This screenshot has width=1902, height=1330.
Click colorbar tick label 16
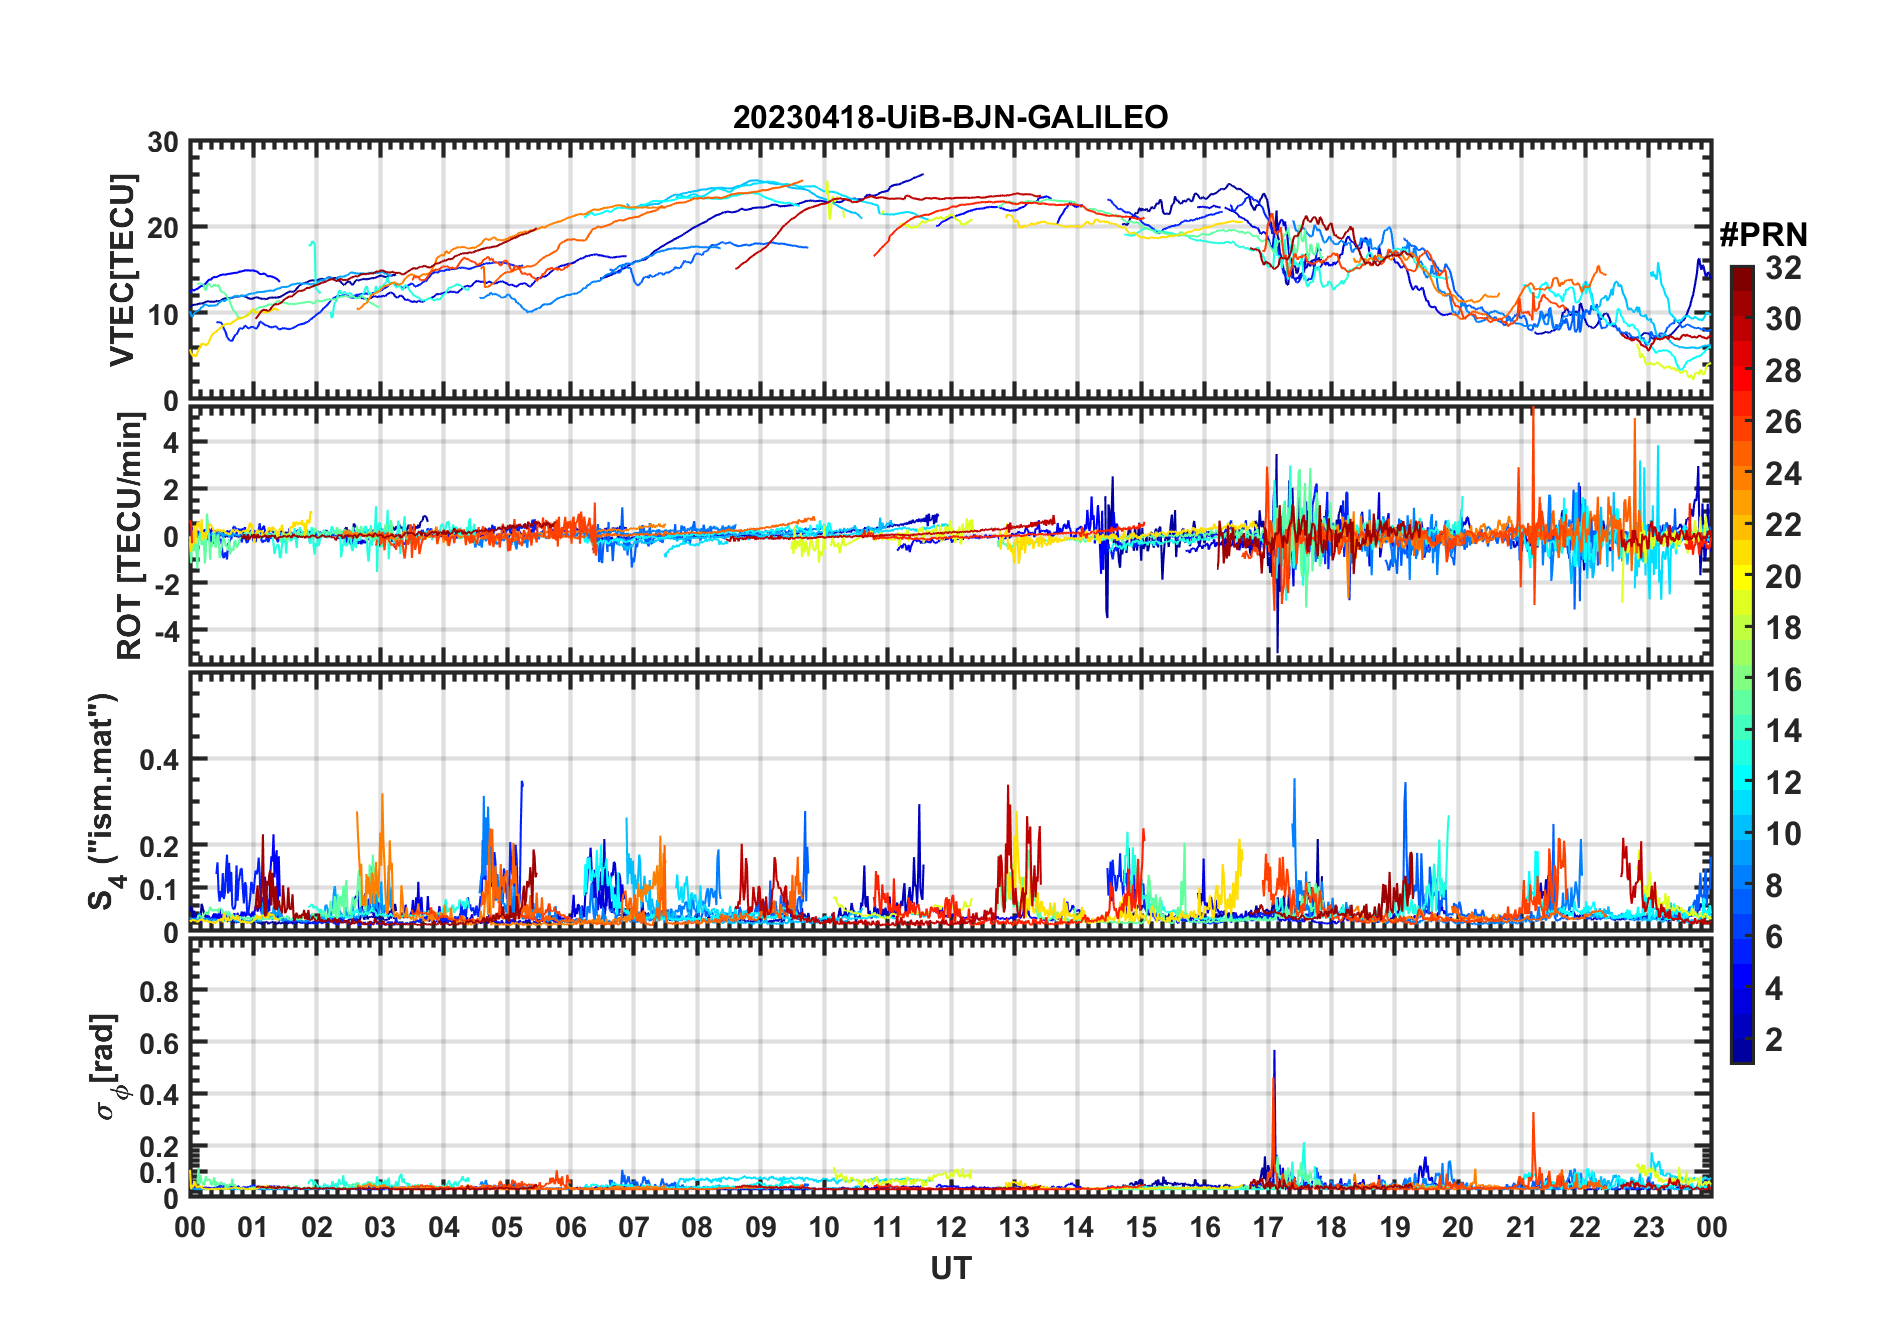(x=1783, y=679)
